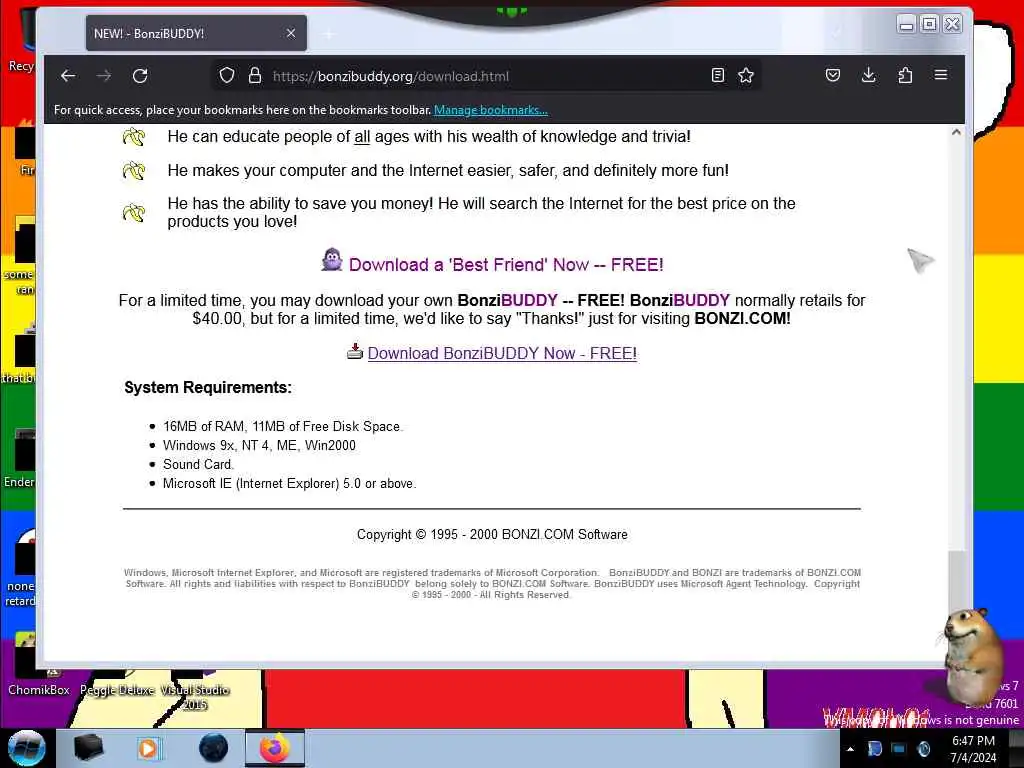Reload the BonziBUDDY page

pos(140,76)
